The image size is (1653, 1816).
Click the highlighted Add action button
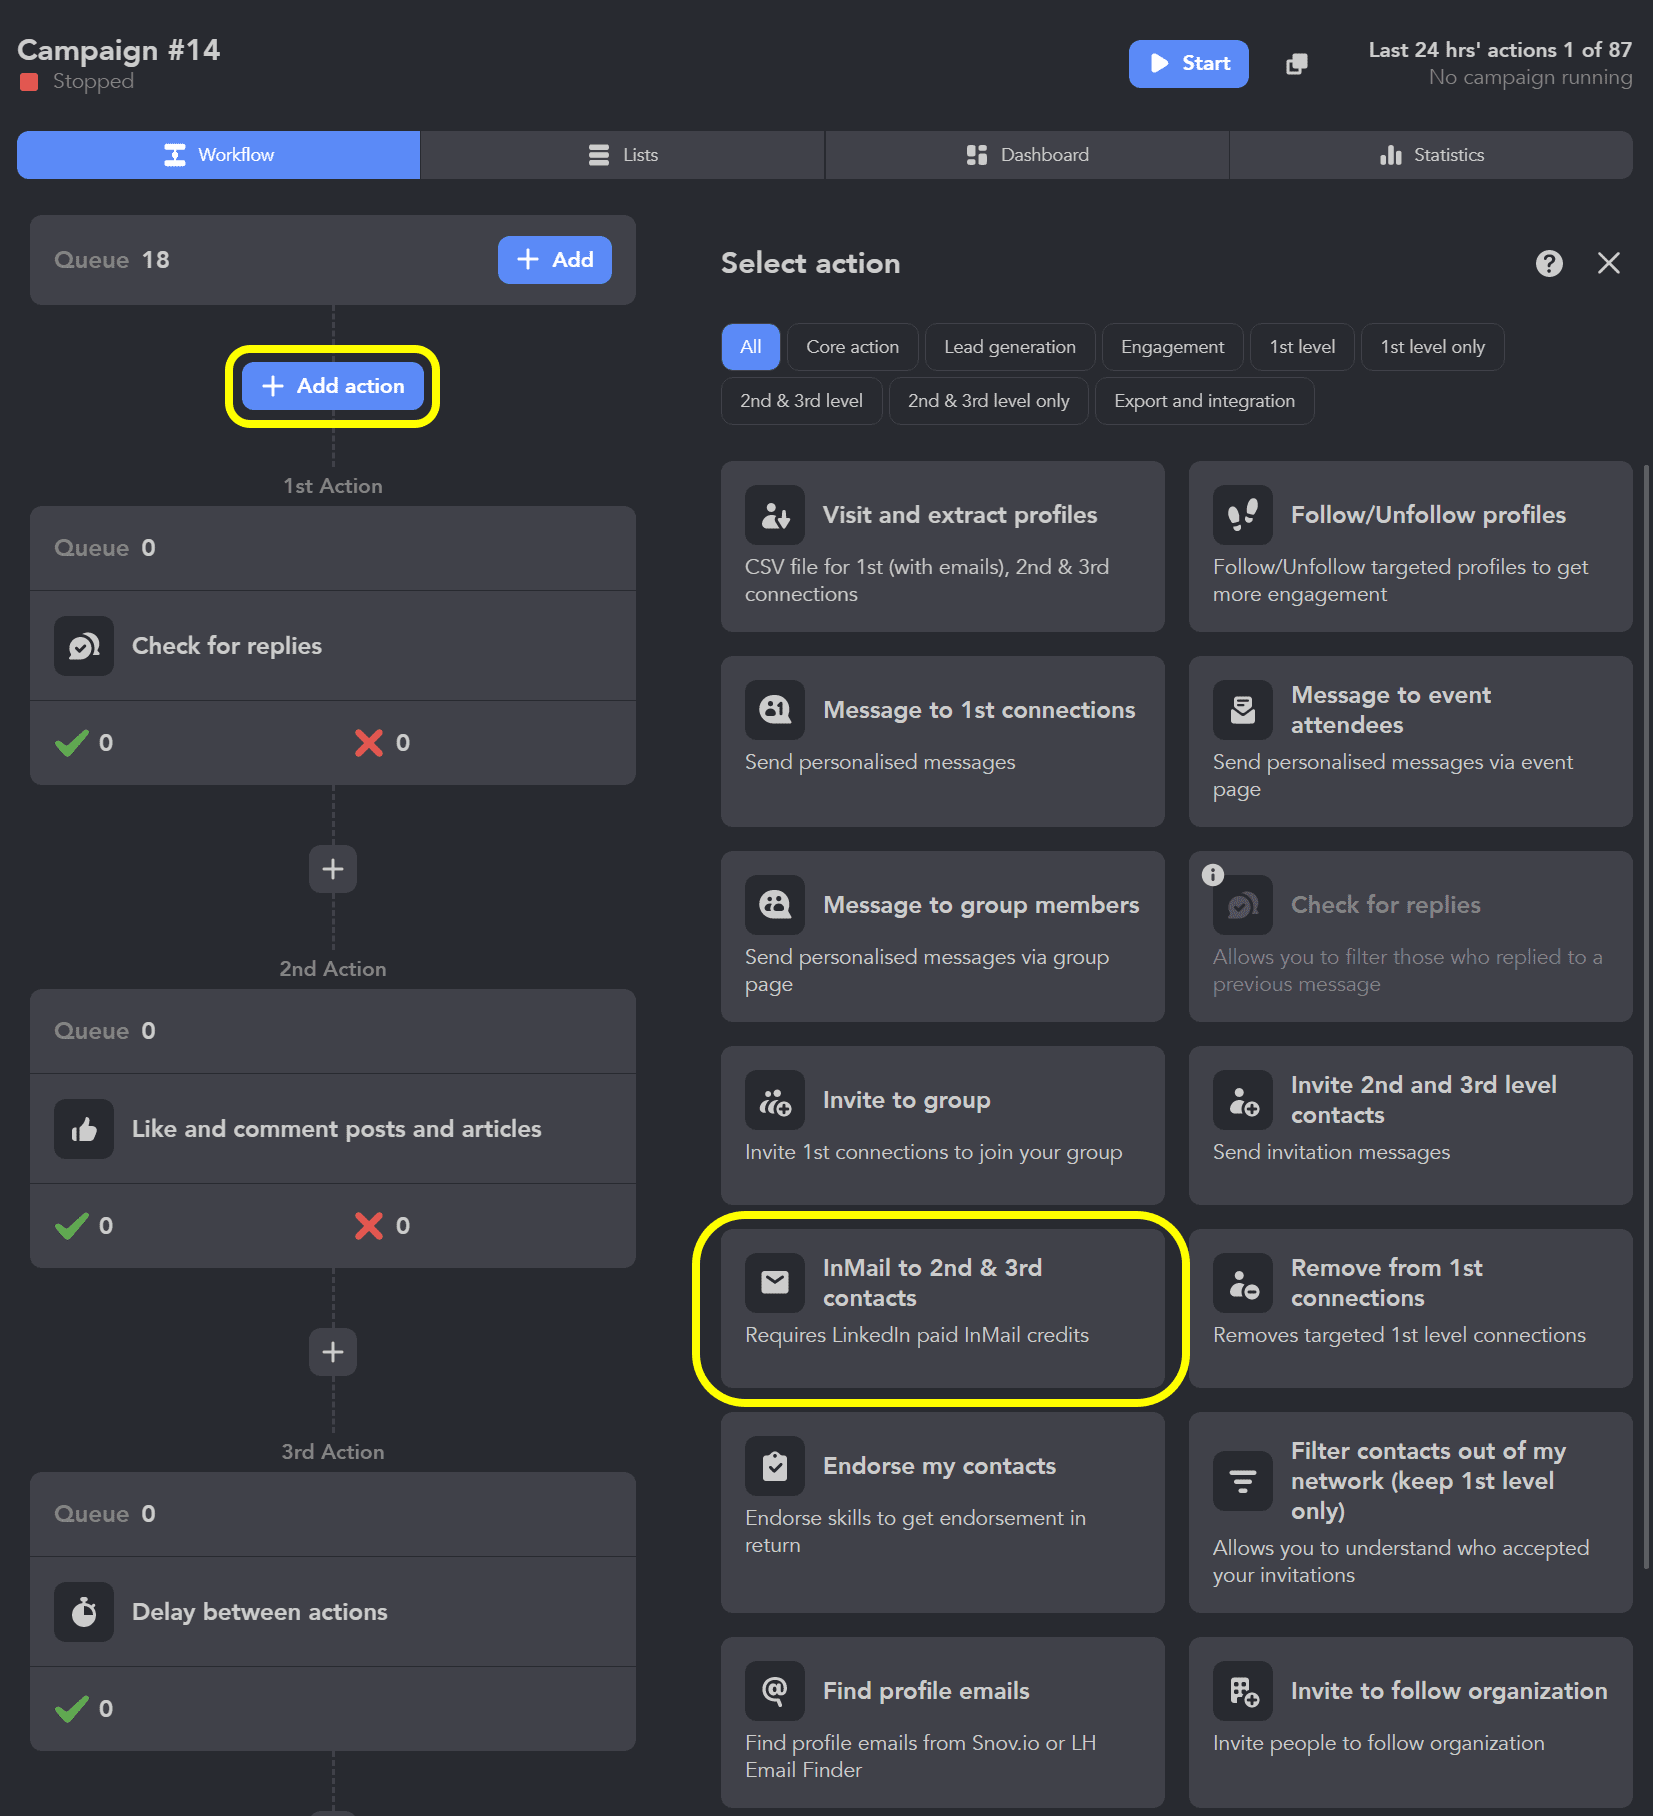coord(333,386)
